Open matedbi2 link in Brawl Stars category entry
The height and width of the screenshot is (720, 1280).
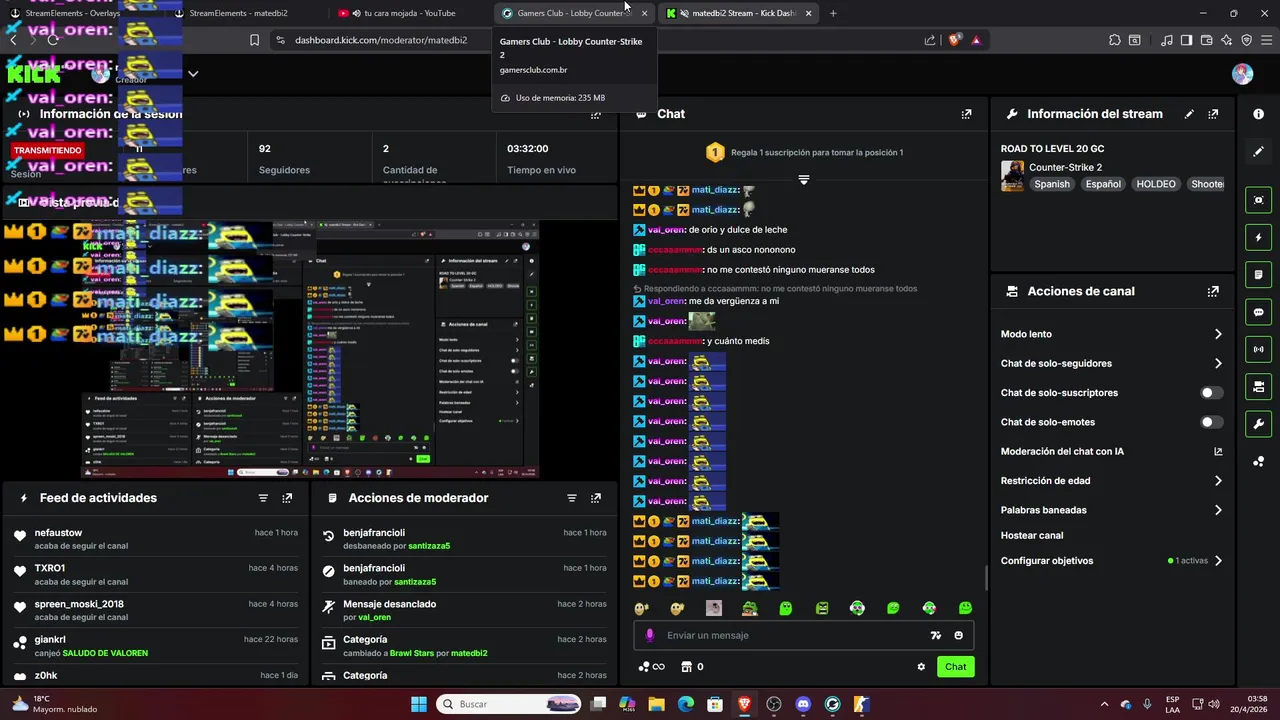[469, 653]
